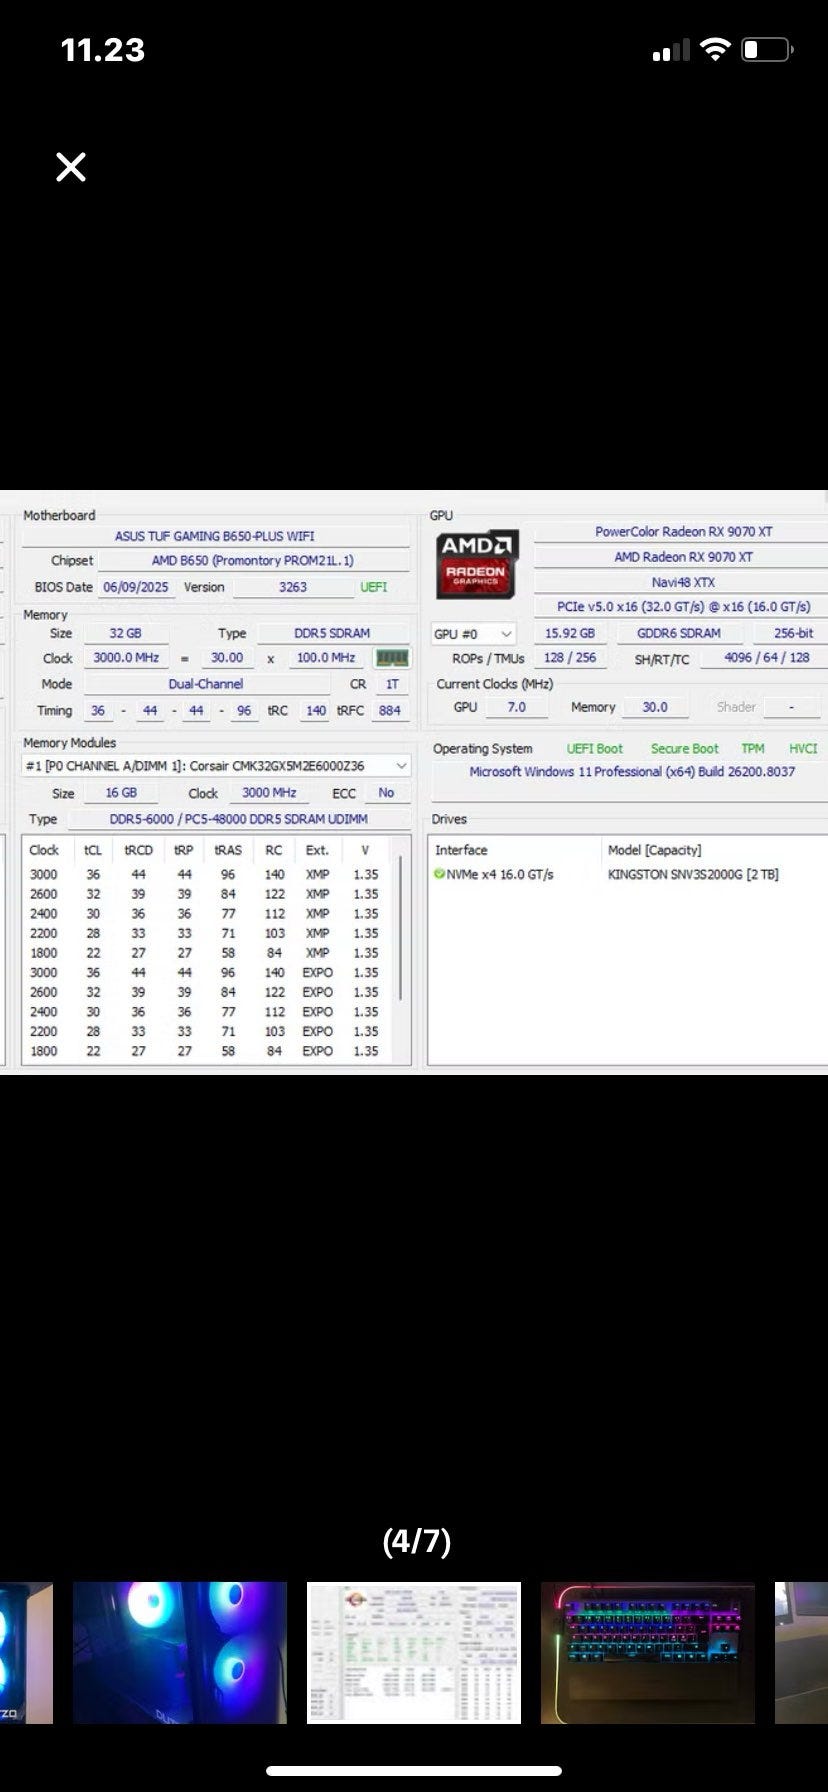Click the NVMe x4 16.0 GT/s drive interface
The image size is (828, 1792).
click(500, 874)
